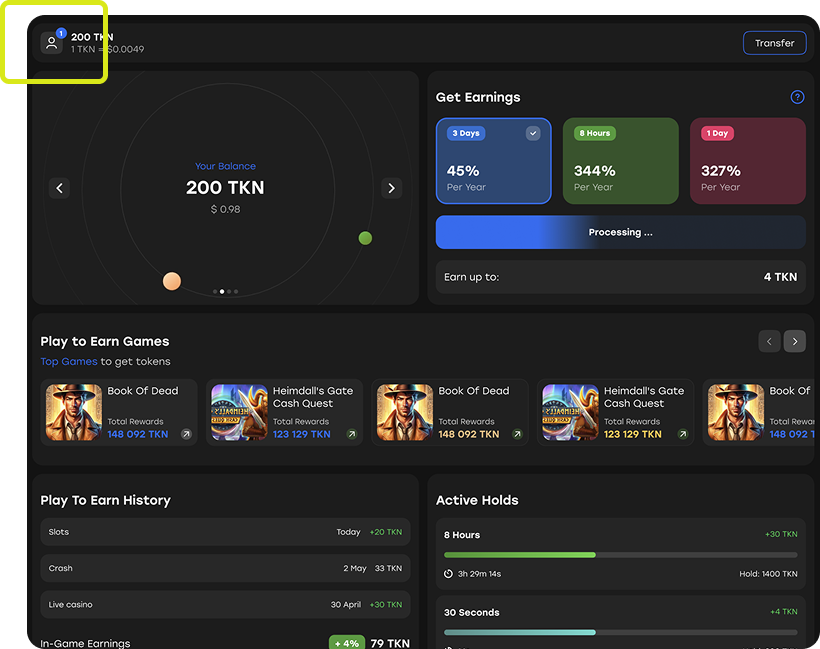Click the 8 Hours hold progress bar
Viewport: 820px width, 649px height.
point(620,554)
